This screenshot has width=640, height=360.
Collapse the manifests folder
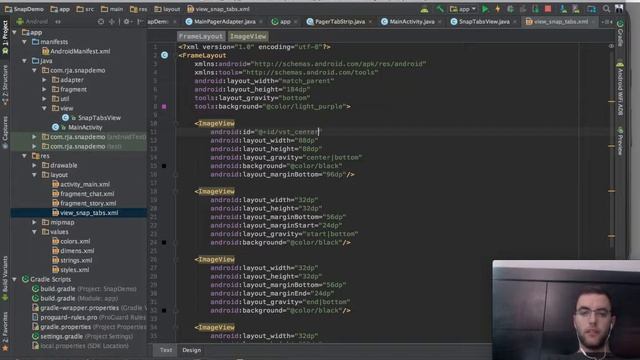coord(25,42)
